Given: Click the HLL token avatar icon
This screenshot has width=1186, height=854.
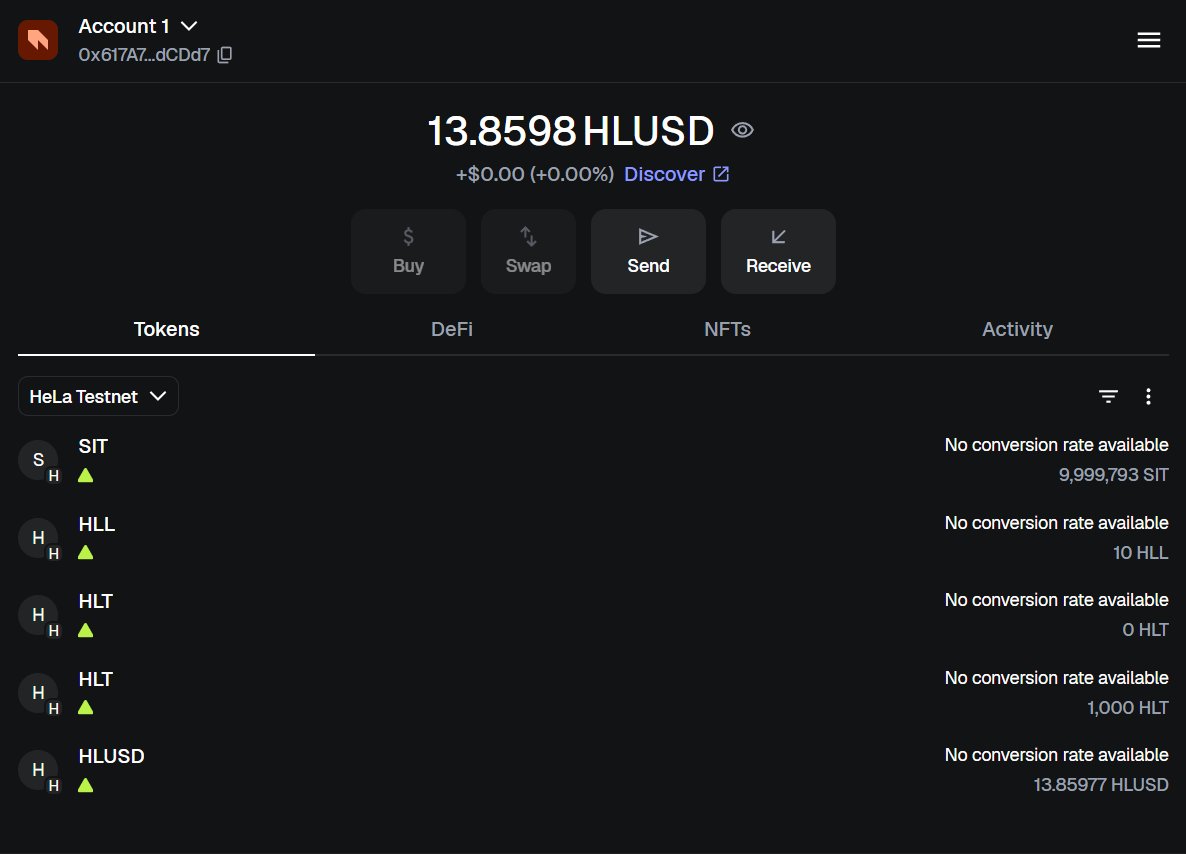Looking at the screenshot, I should pyautogui.click(x=38, y=538).
